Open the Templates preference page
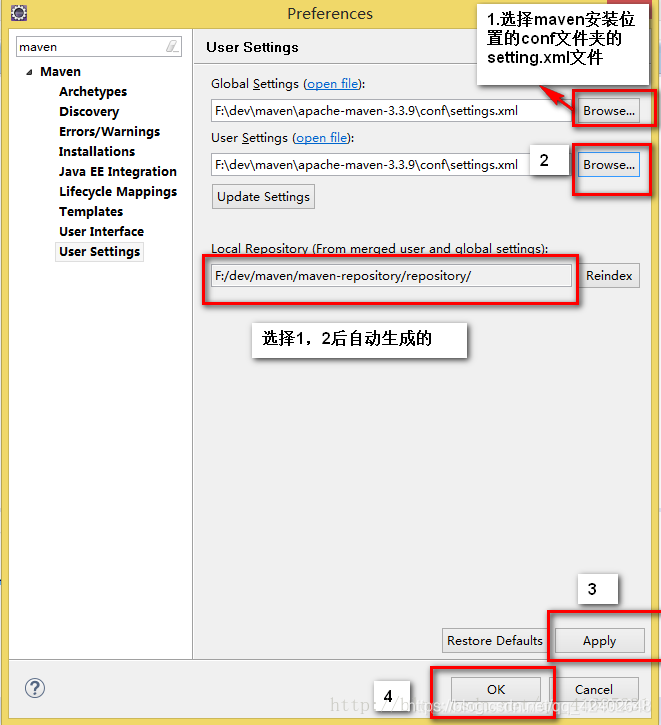This screenshot has height=725, width=661. point(91,211)
